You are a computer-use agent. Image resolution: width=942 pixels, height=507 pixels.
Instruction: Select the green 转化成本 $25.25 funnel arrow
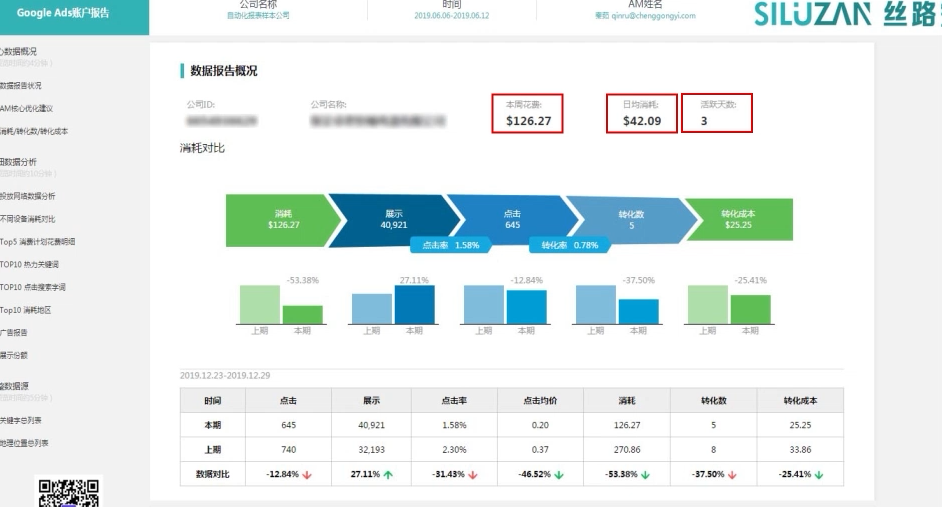738,220
